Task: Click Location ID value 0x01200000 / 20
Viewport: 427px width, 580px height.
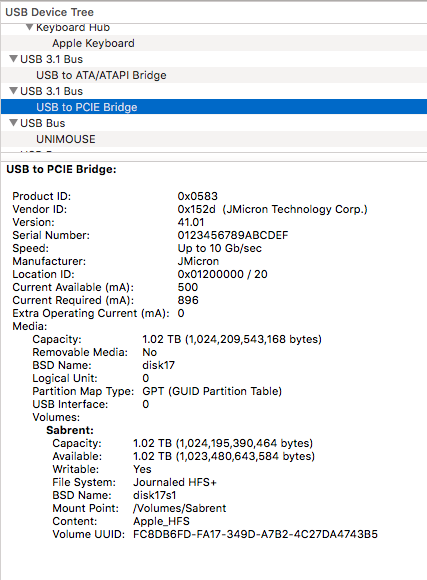Action: (x=222, y=274)
